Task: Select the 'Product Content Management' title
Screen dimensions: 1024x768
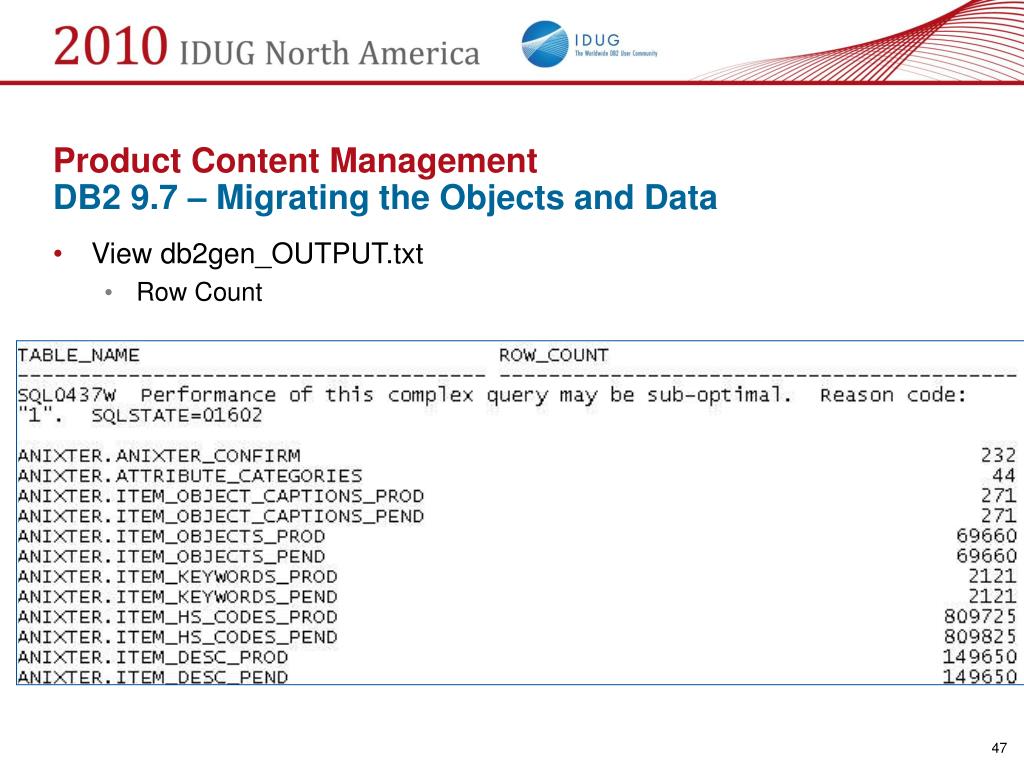Action: tap(295, 161)
